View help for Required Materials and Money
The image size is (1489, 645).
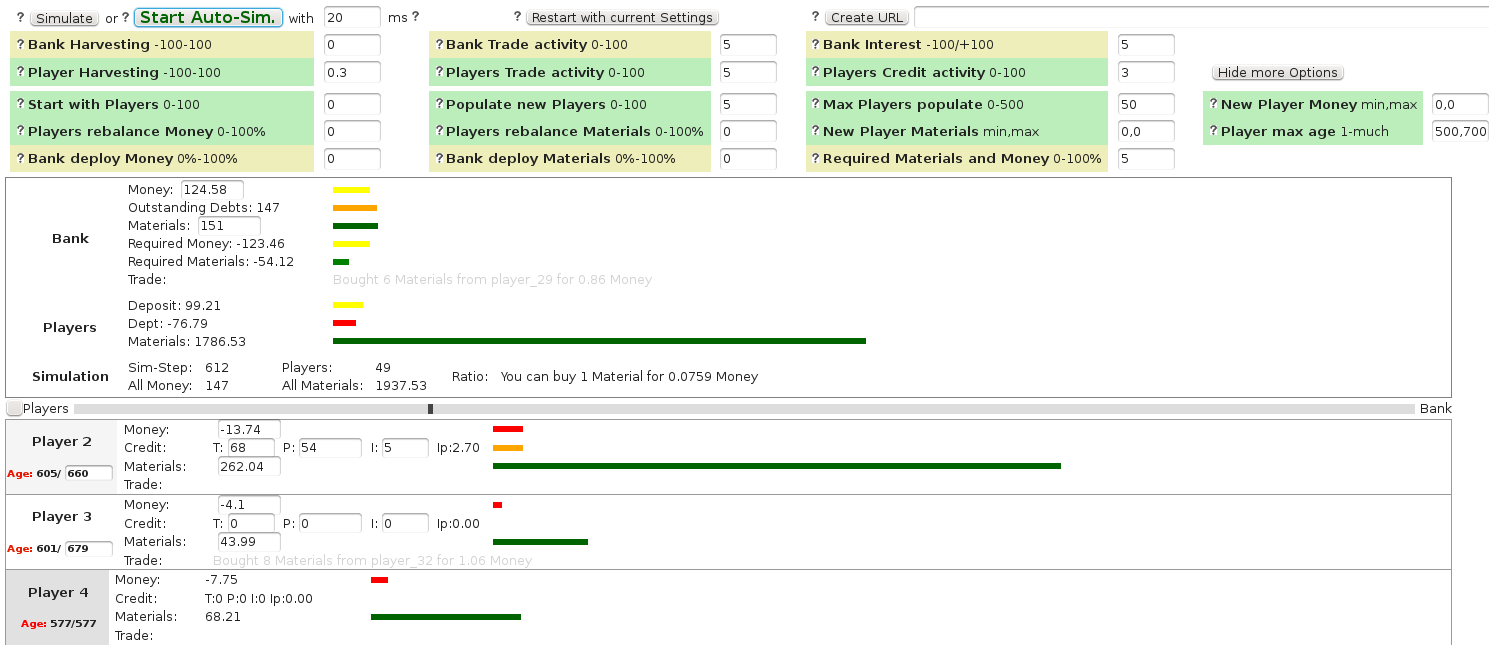[816, 158]
